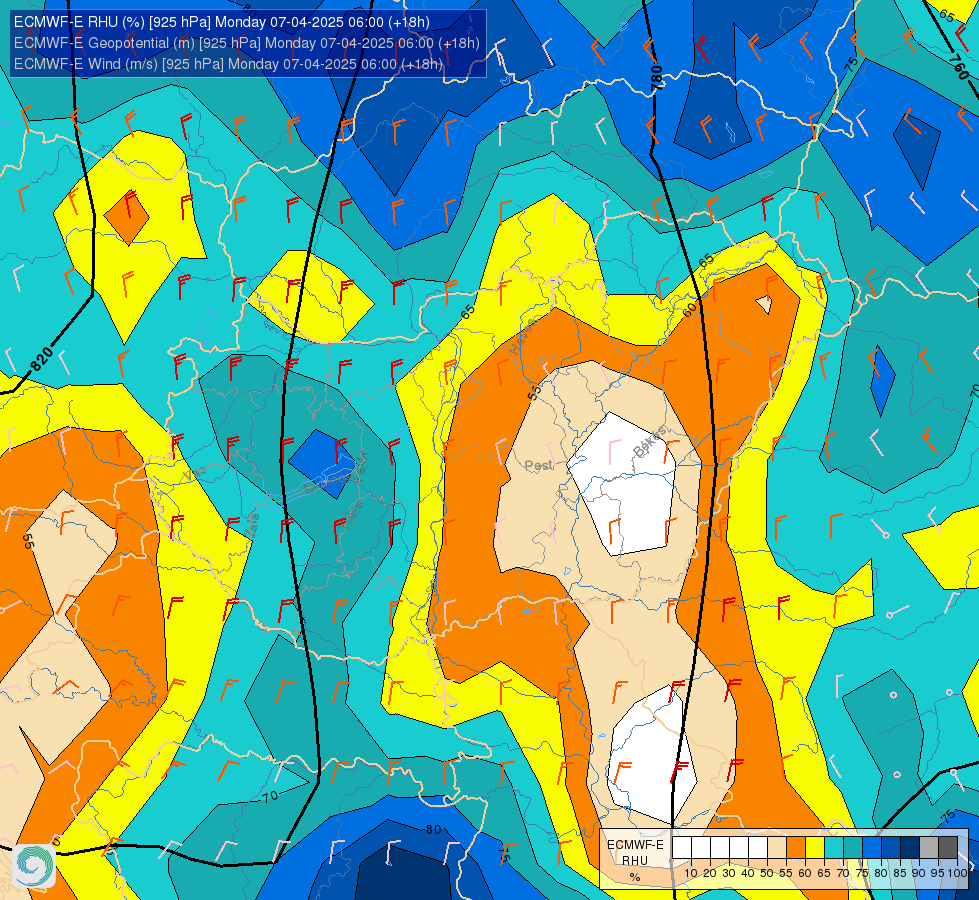Click the 820 geopotential contour label
Screen dimensions: 979x900
tap(41, 359)
